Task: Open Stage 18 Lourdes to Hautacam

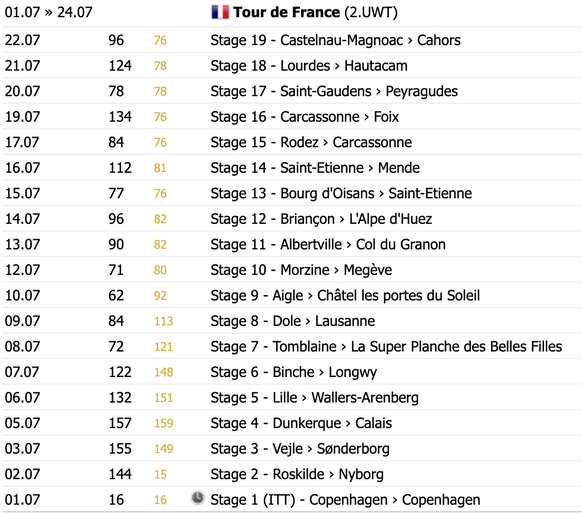Action: 309,66
